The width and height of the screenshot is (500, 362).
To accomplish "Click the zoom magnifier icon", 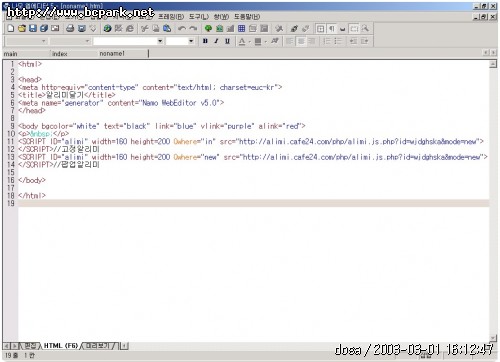I will 365,28.
